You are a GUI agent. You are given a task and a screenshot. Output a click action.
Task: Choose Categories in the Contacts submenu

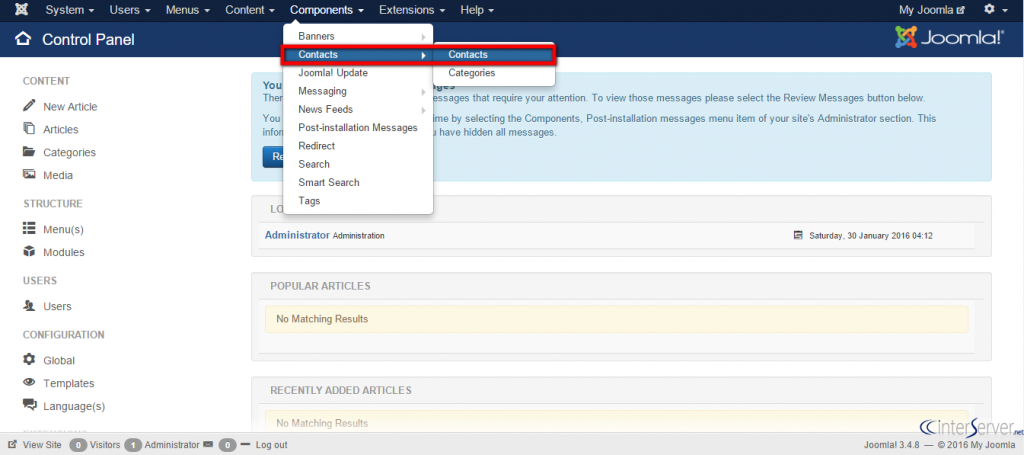tap(494, 73)
